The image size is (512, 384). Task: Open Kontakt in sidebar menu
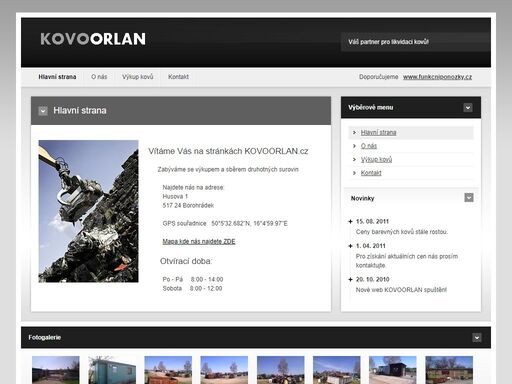[x=371, y=173]
